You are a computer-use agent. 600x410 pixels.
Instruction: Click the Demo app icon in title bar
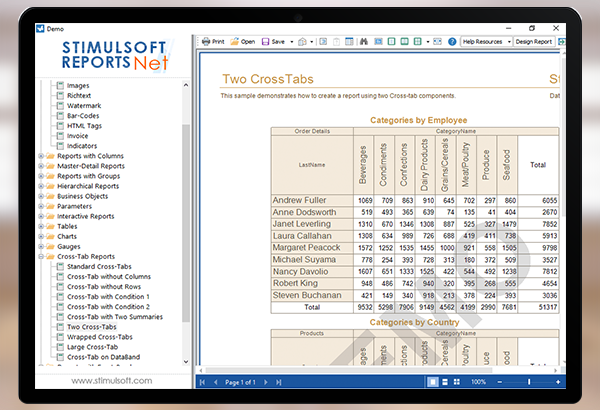tap(40, 28)
